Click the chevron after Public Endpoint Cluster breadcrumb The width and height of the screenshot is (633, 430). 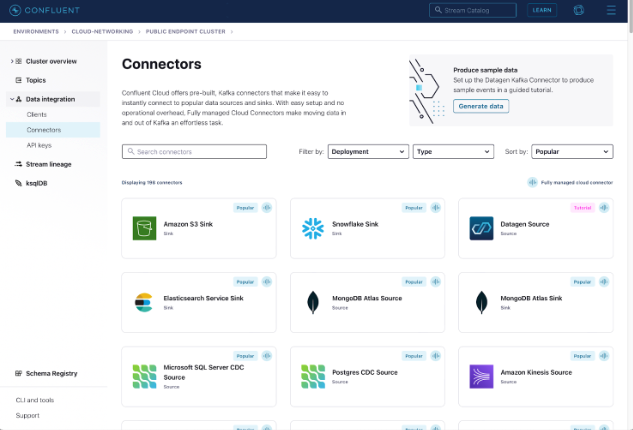(x=232, y=31)
